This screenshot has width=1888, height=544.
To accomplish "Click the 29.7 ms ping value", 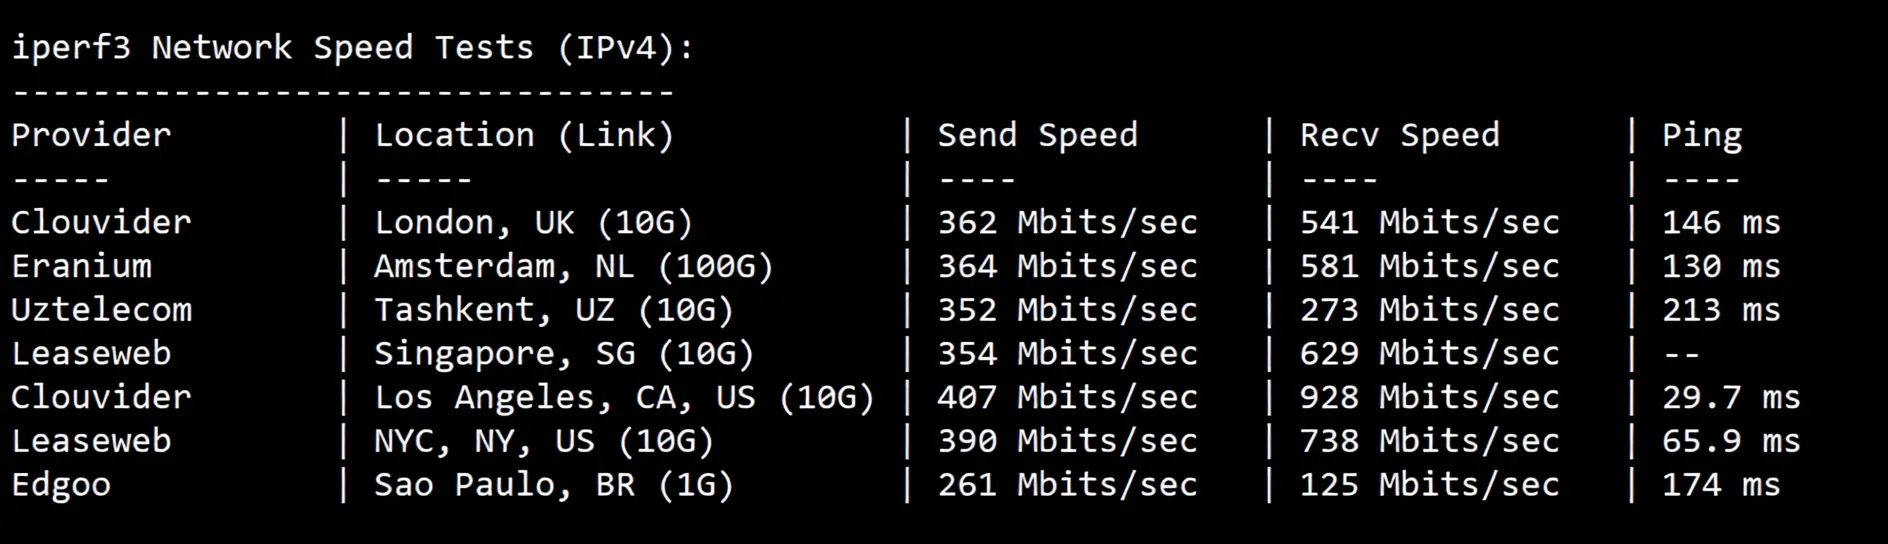I will click(x=1730, y=398).
